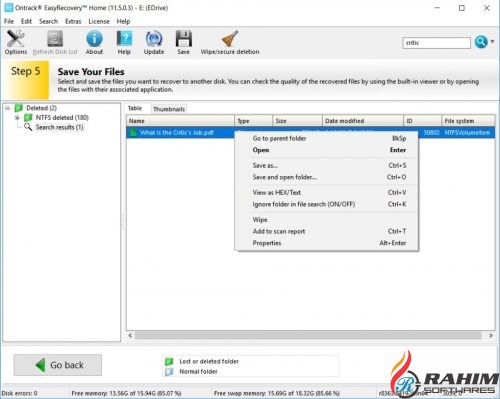Choose Wipe in the context menu

tap(327, 220)
